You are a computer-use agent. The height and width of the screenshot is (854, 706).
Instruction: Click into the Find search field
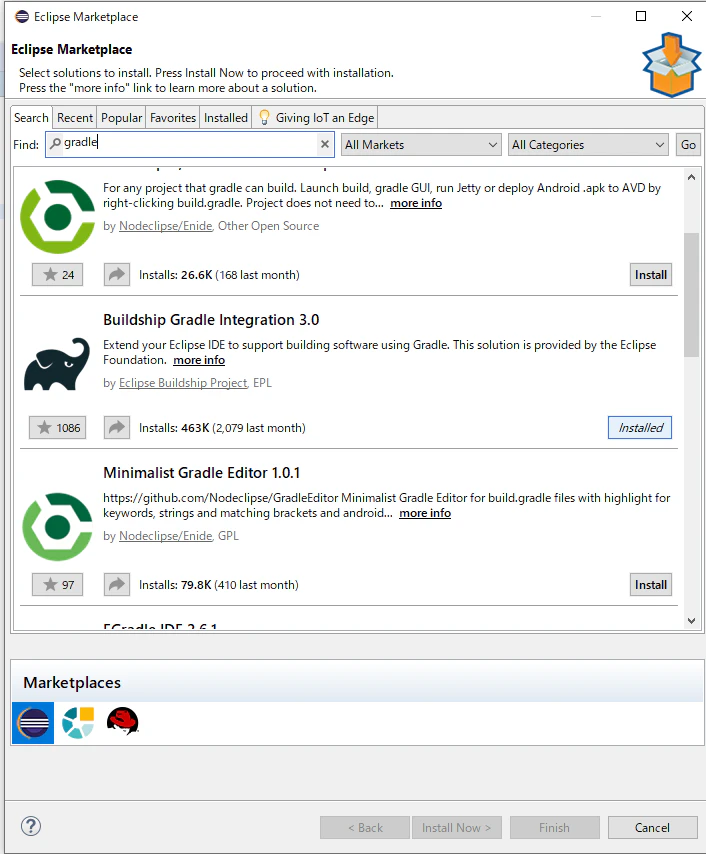(x=190, y=144)
